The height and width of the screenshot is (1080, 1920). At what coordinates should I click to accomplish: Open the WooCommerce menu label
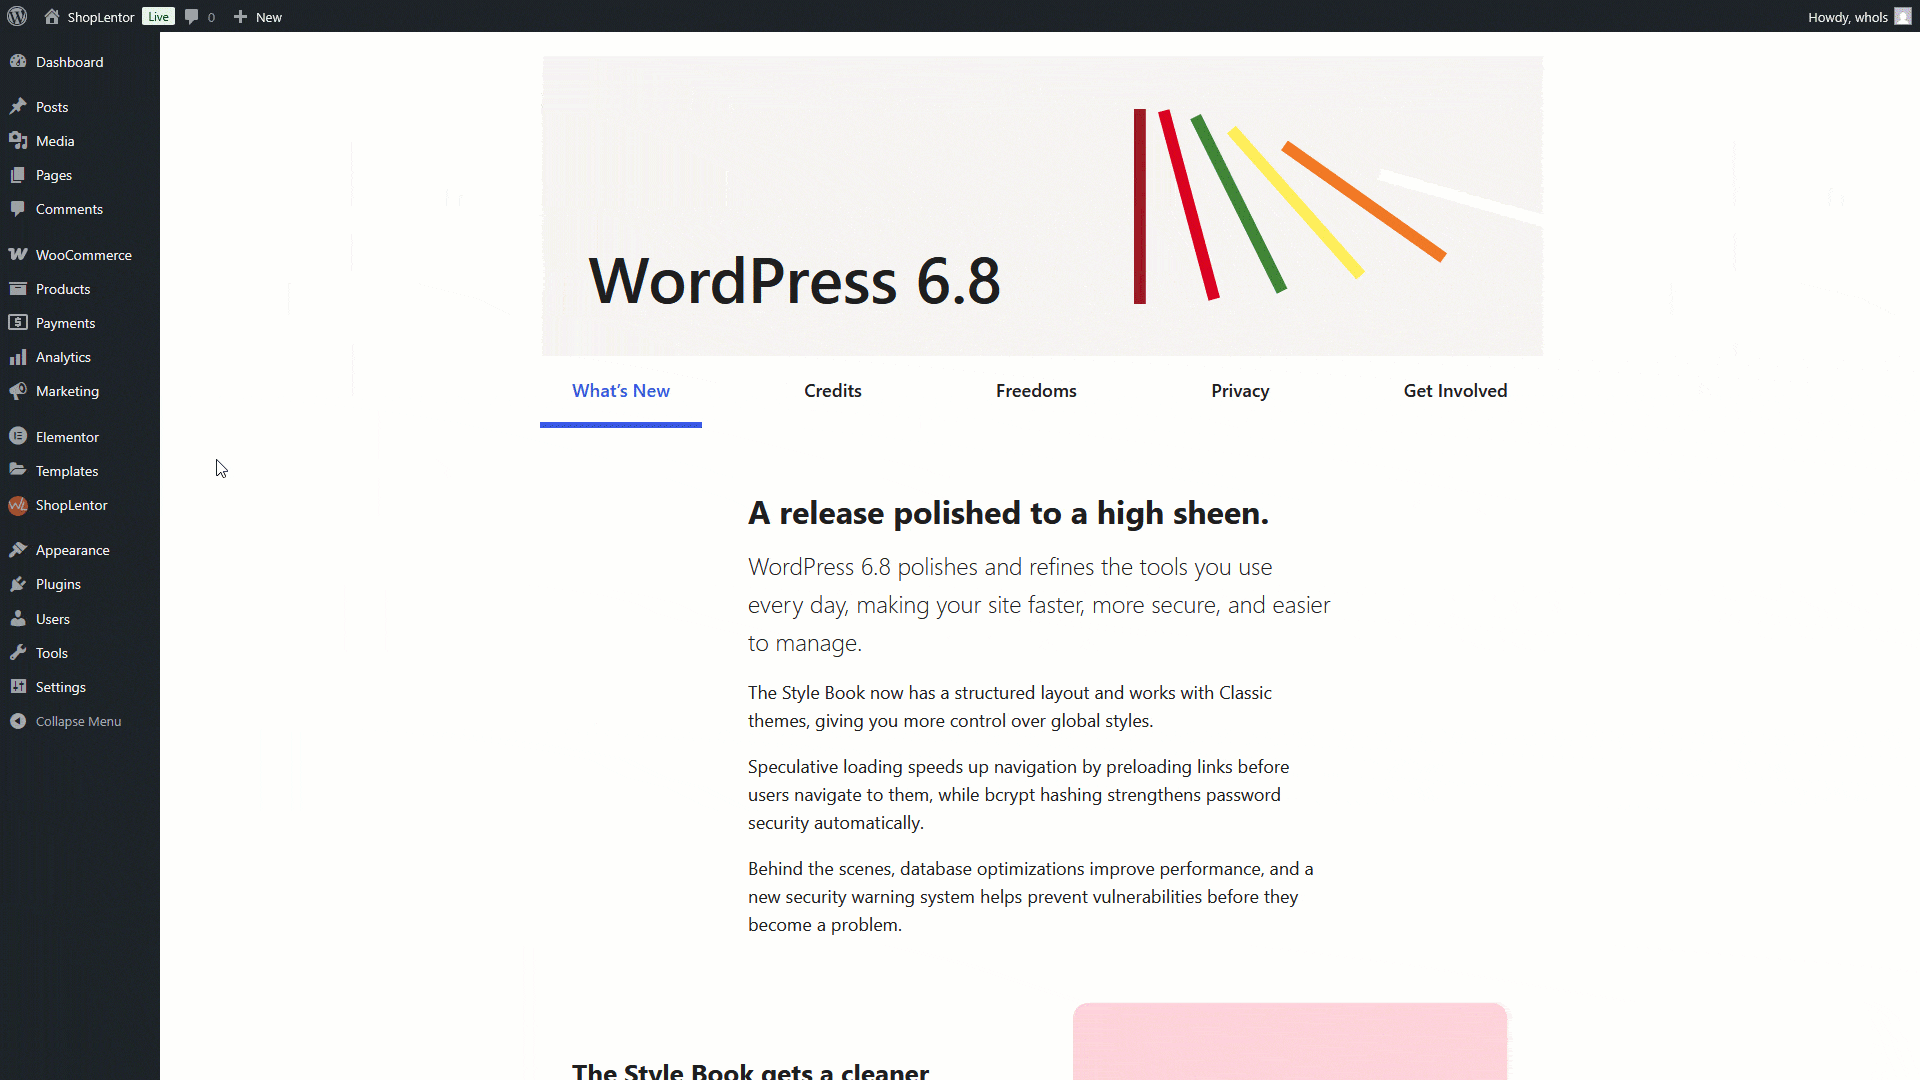click(84, 255)
